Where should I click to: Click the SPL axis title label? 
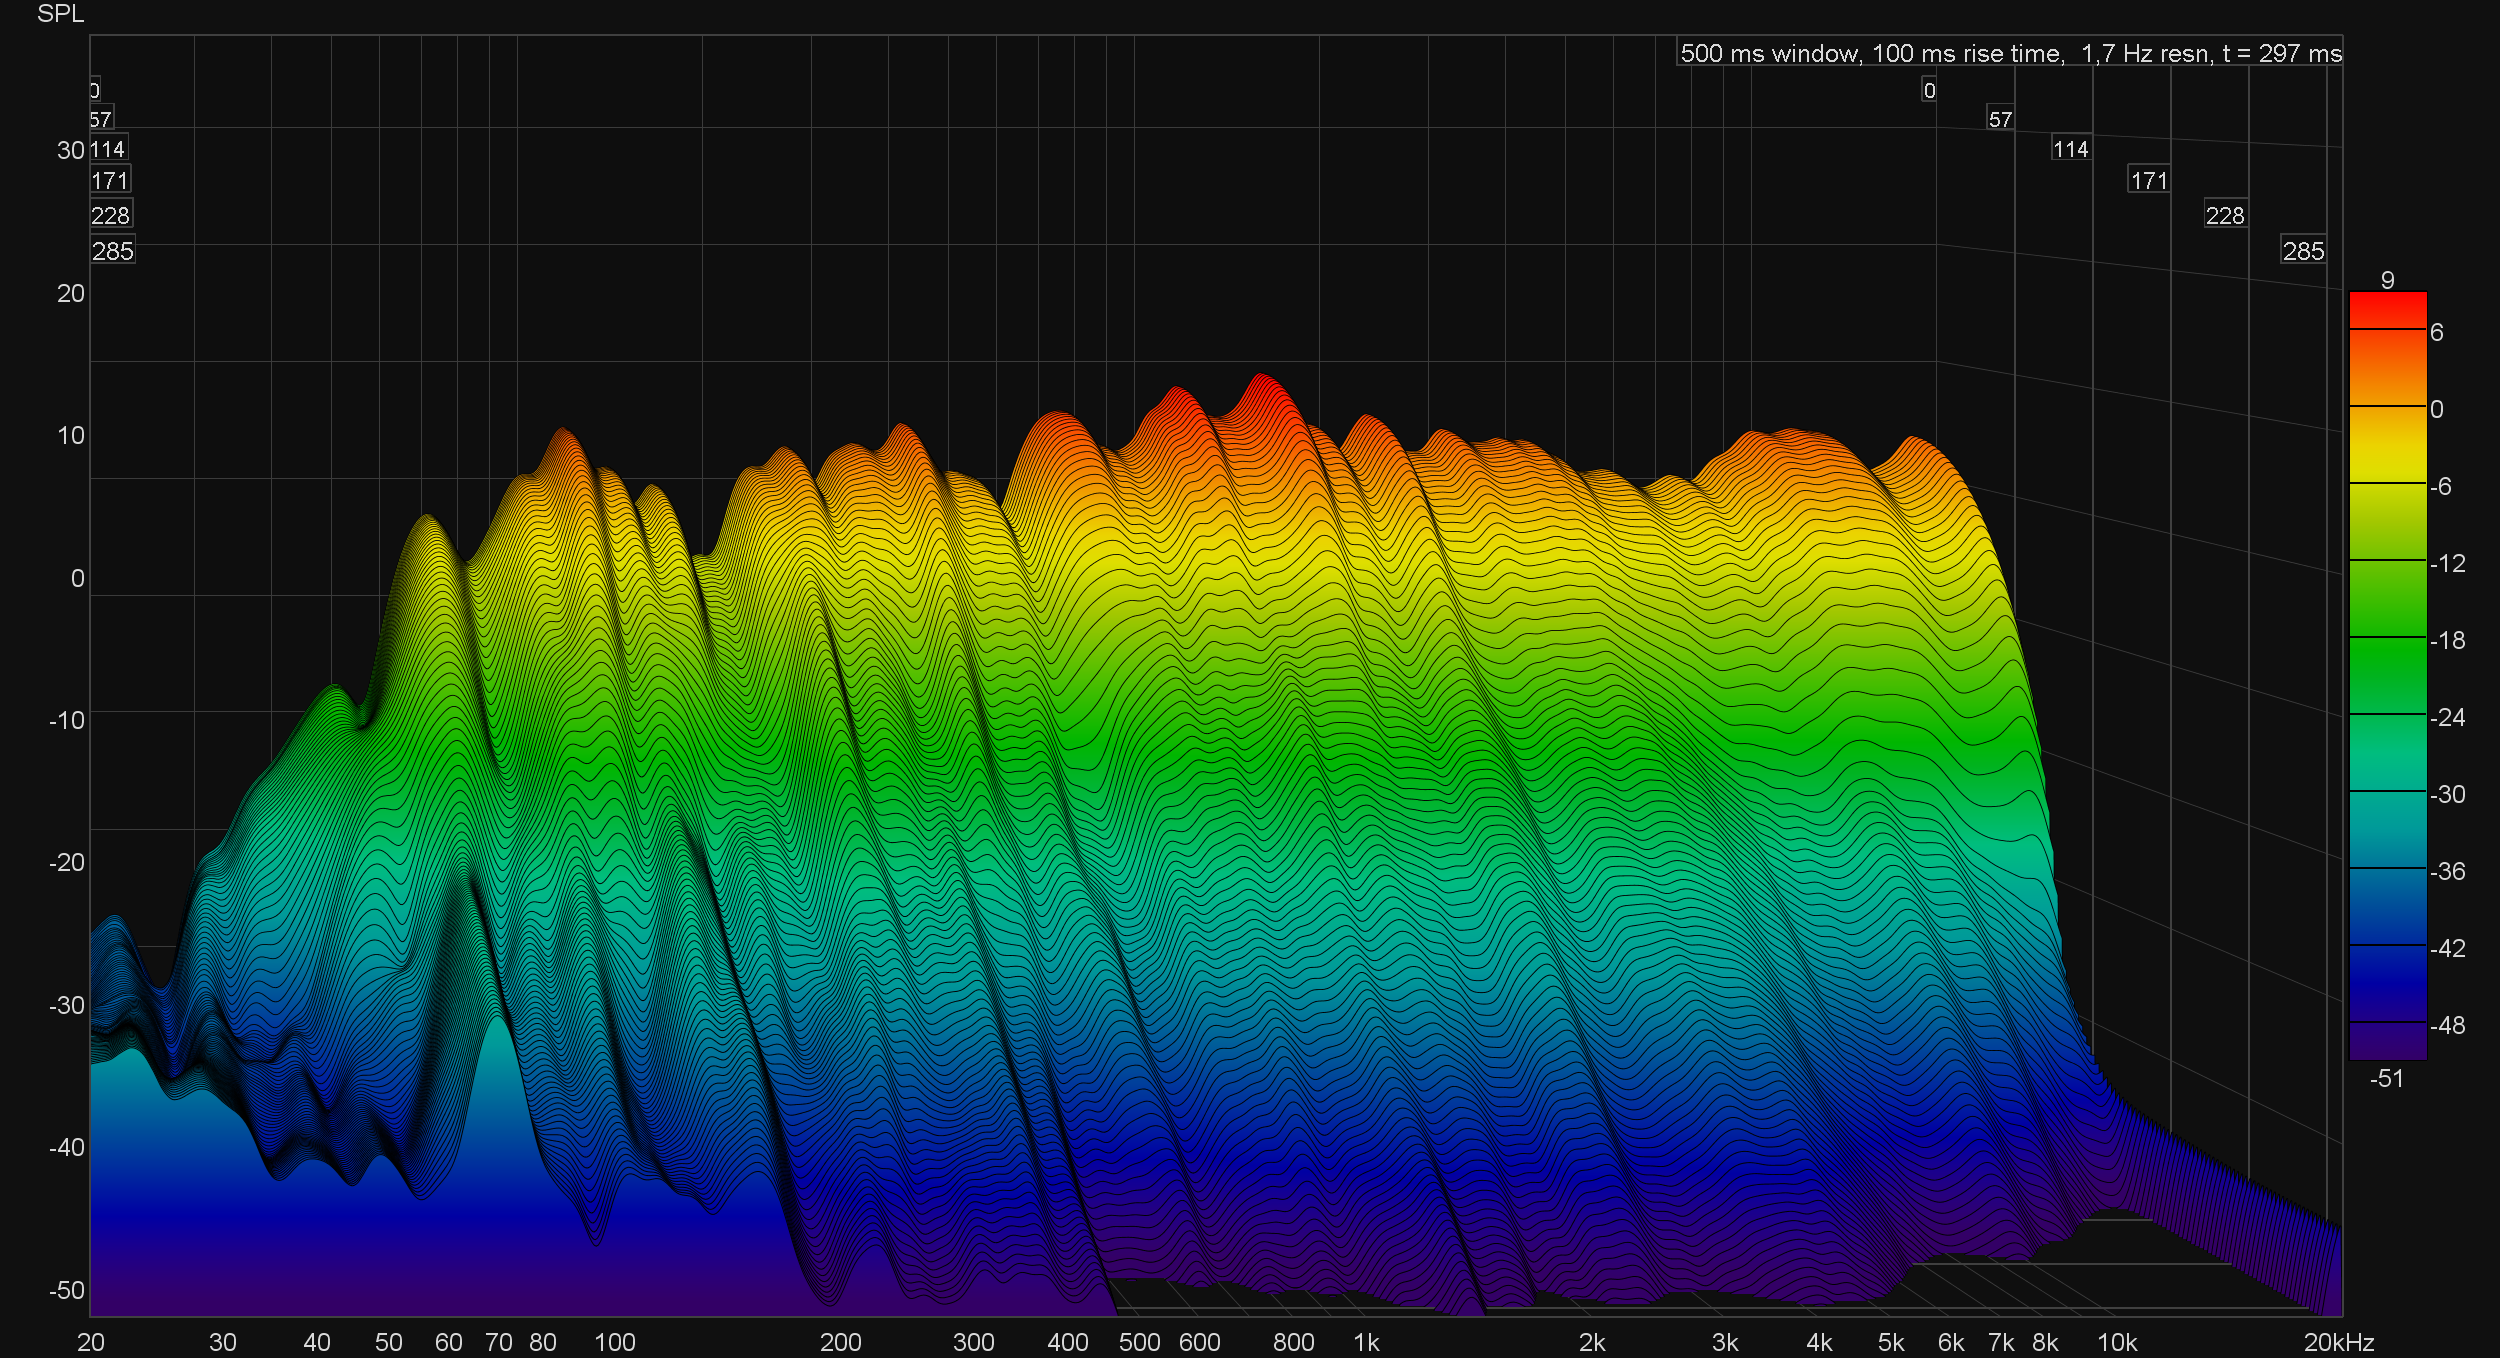(x=60, y=14)
